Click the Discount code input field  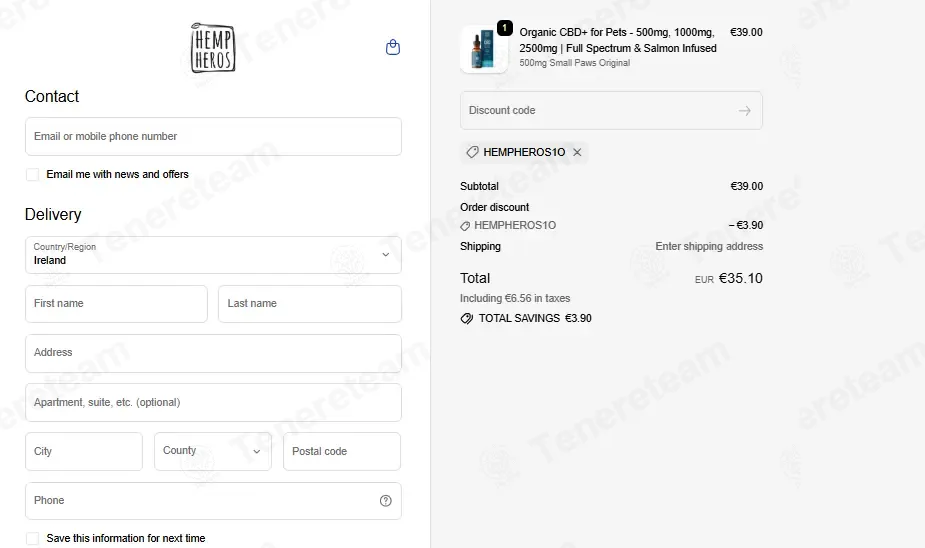click(611, 110)
